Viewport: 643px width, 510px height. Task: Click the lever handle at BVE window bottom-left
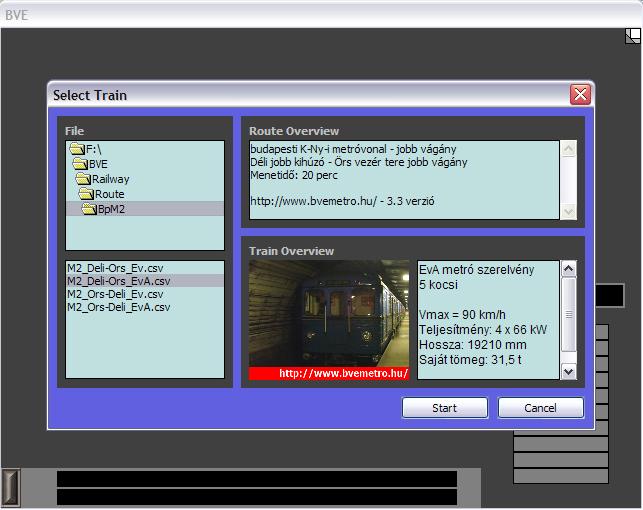[x=10, y=487]
